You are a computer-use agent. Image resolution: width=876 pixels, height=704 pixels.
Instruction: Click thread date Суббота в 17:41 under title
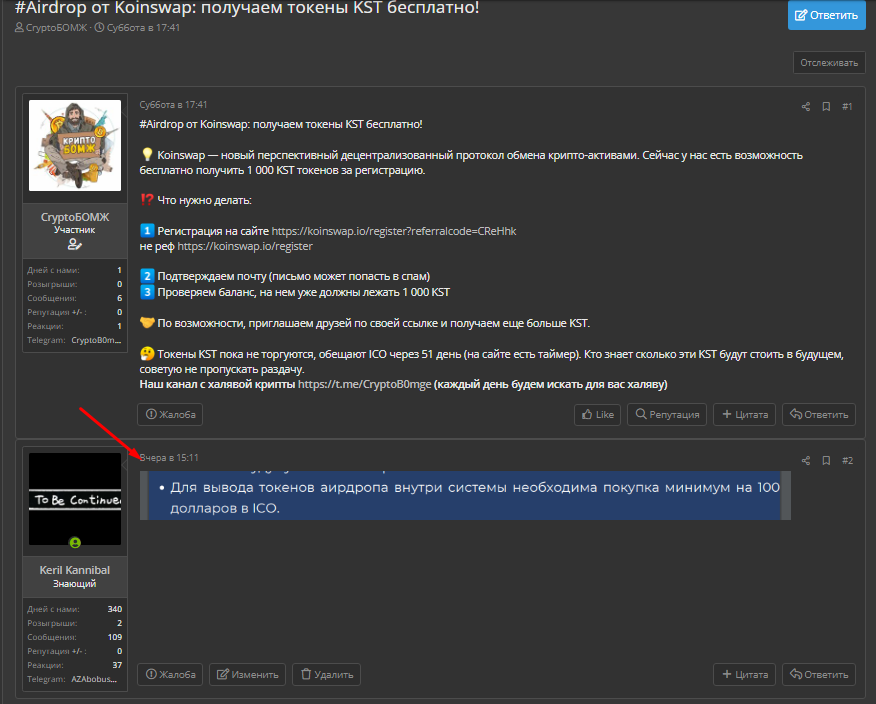click(143, 27)
